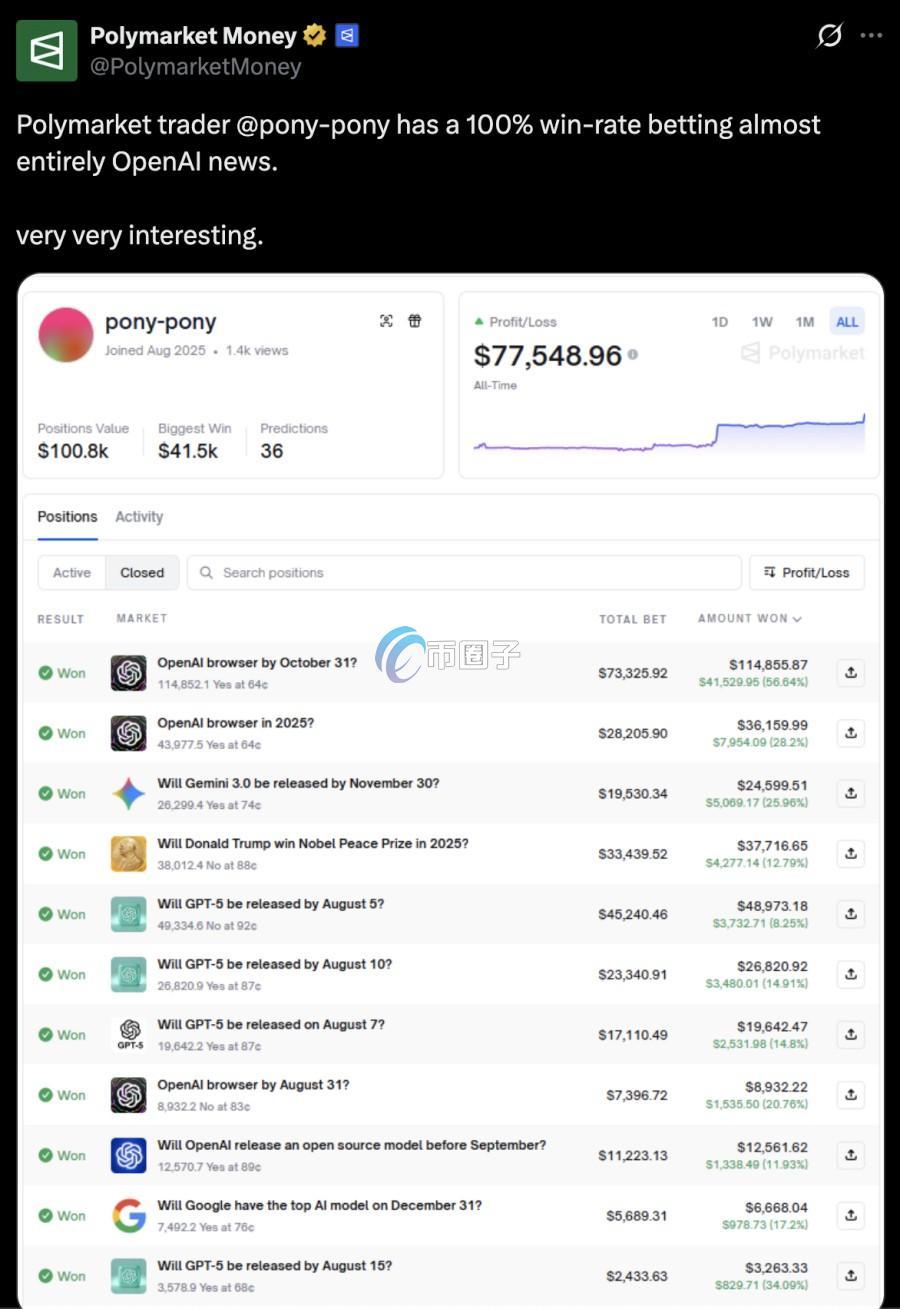Click the Google logo market icon

point(128,1215)
